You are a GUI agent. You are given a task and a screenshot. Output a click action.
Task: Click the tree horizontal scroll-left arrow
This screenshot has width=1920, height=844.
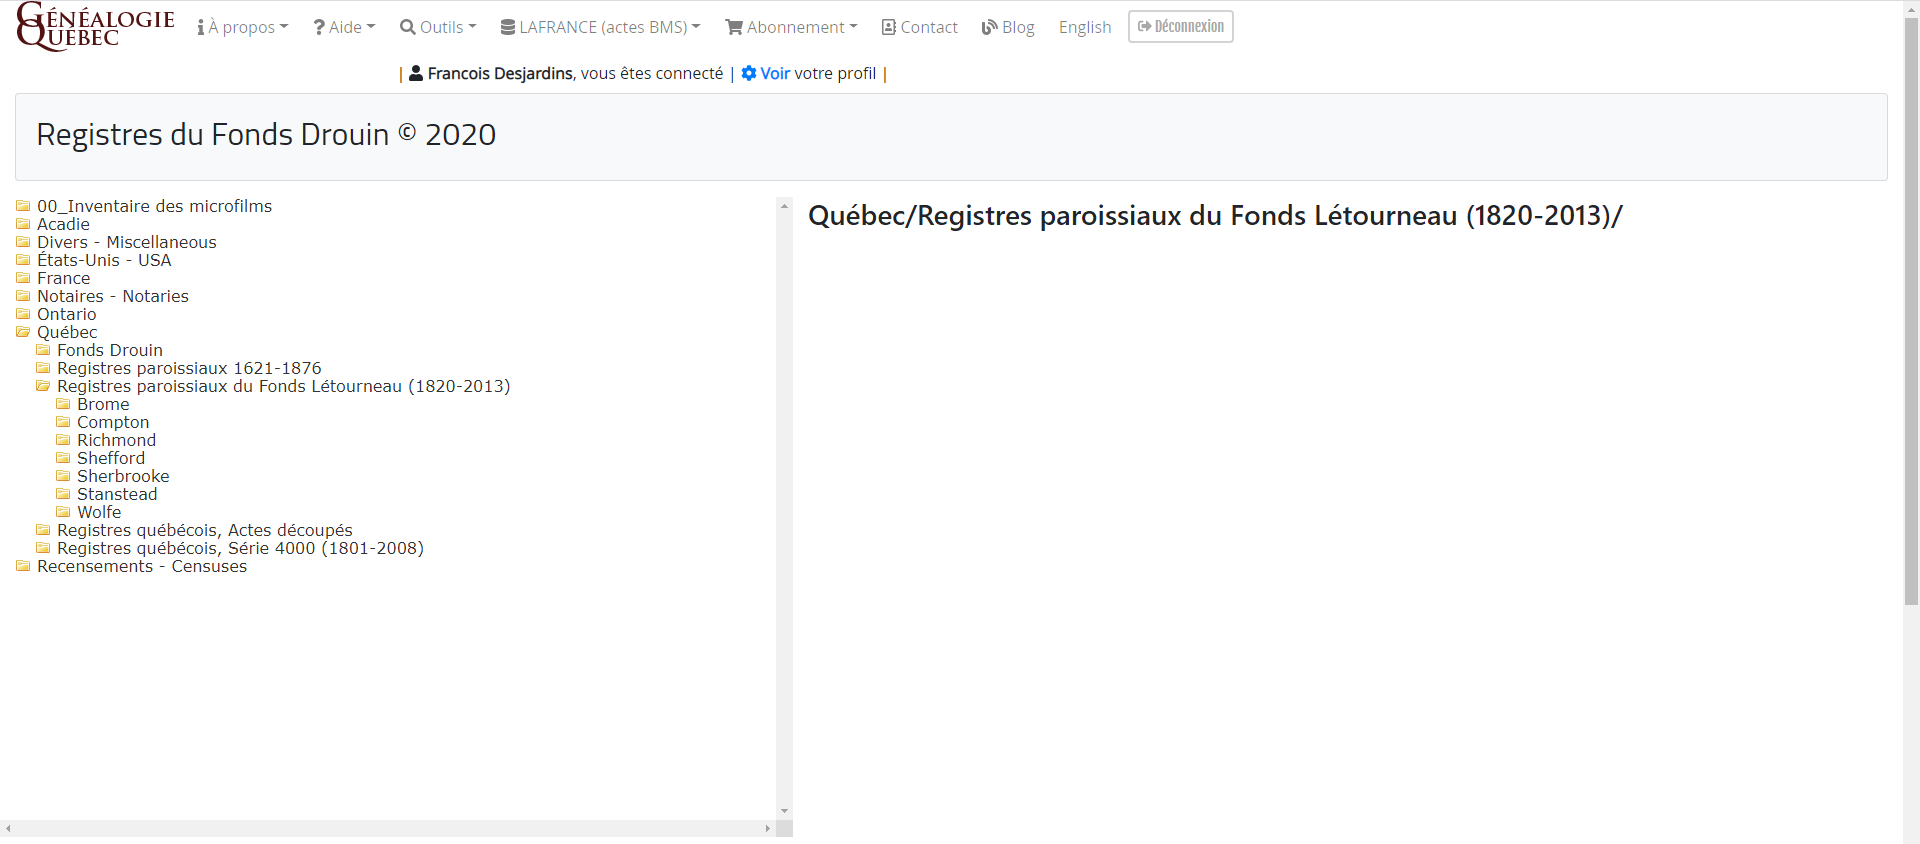[x=8, y=828]
